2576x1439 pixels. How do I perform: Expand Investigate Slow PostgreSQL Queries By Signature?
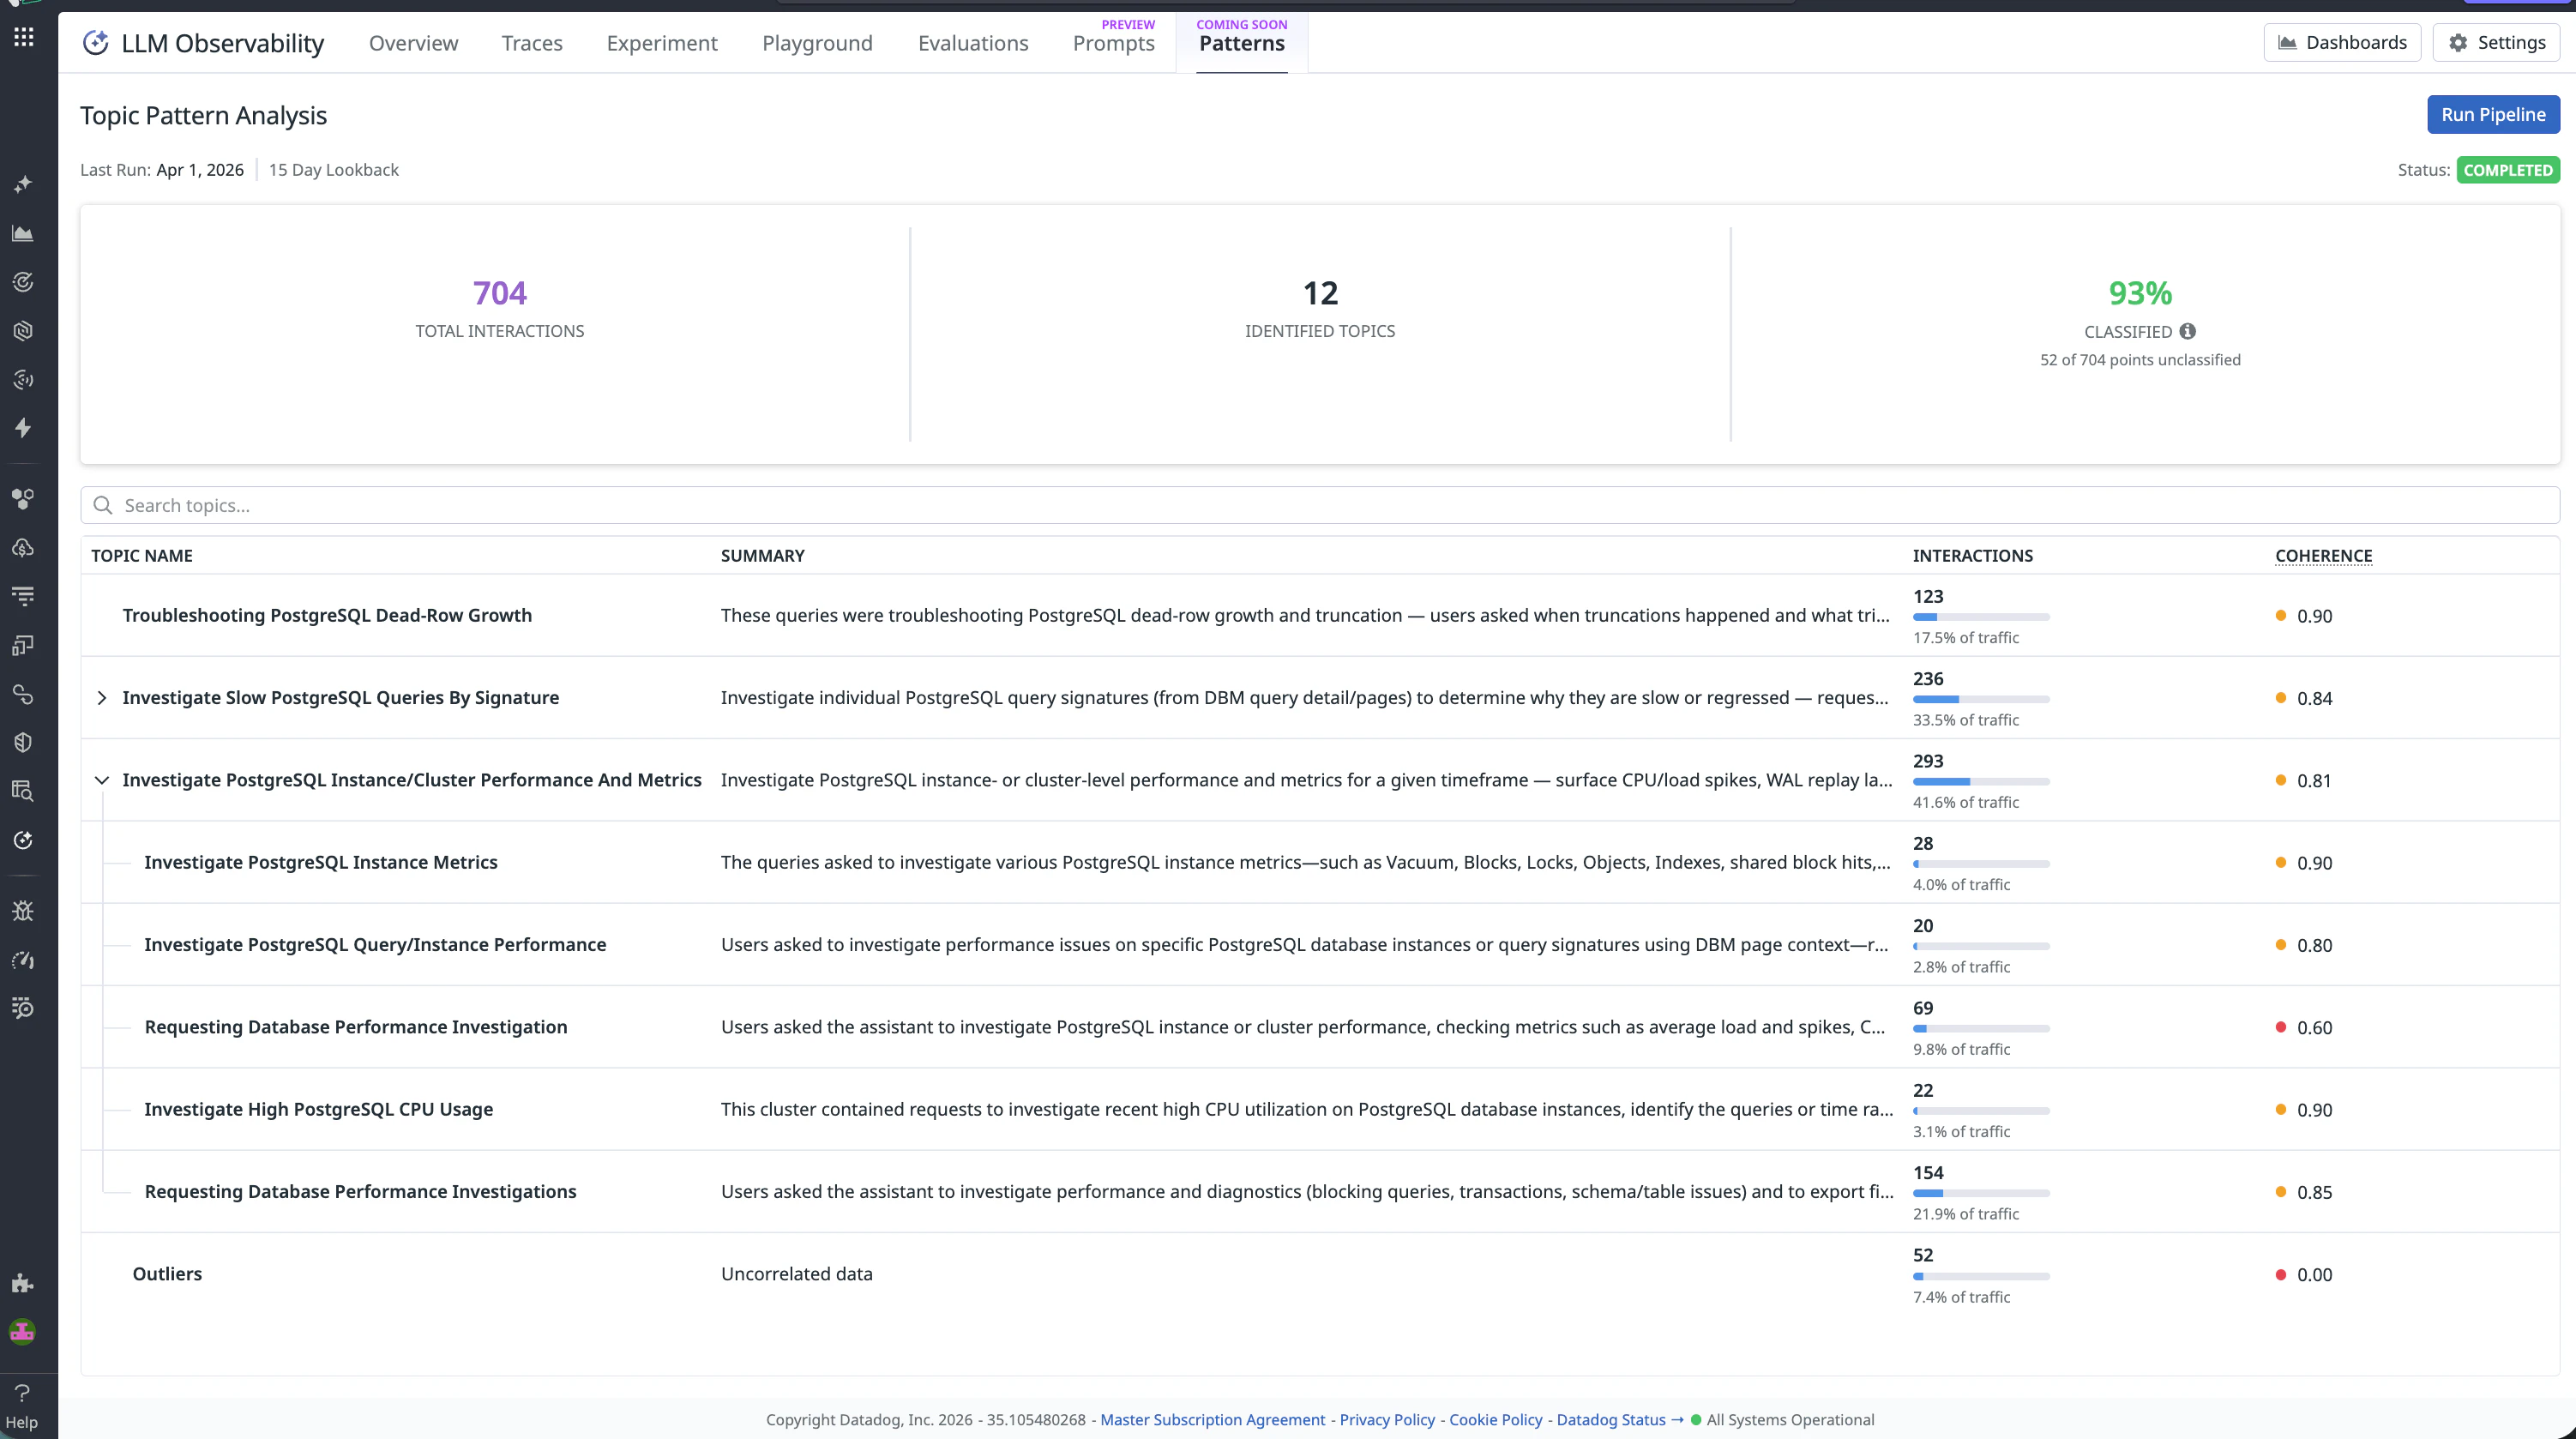coord(101,698)
